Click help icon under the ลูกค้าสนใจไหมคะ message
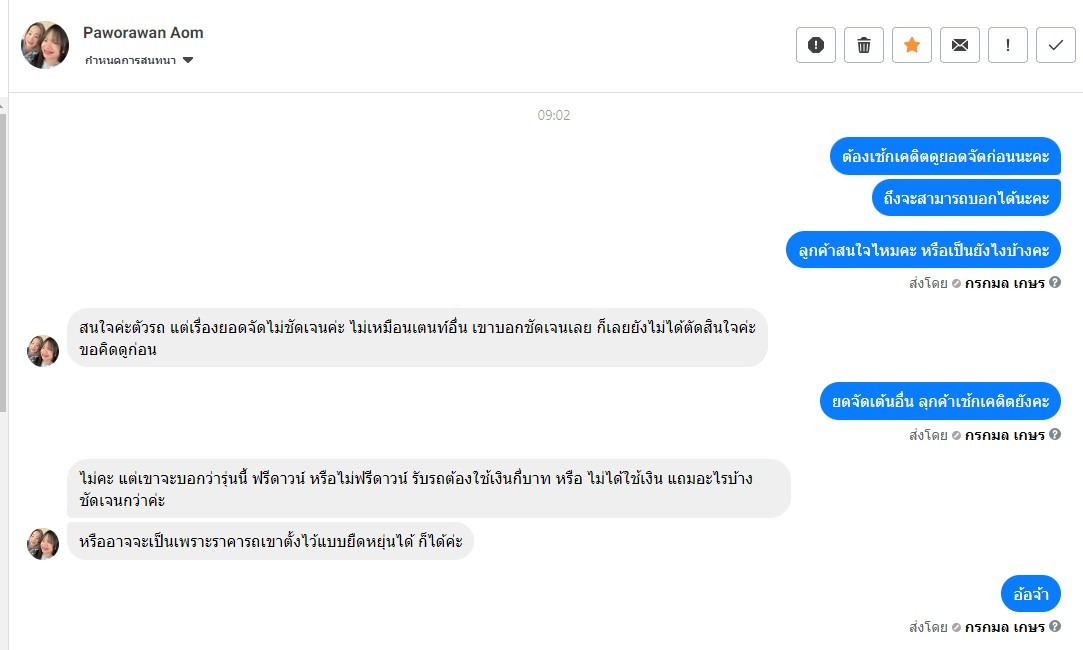This screenshot has width=1083, height=650. point(1055,283)
